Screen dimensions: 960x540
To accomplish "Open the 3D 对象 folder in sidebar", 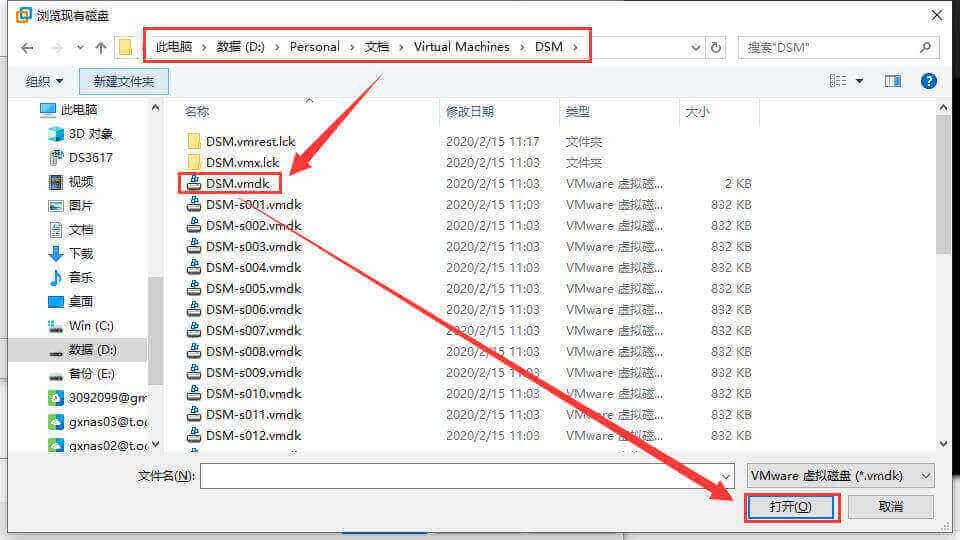I will [90, 134].
